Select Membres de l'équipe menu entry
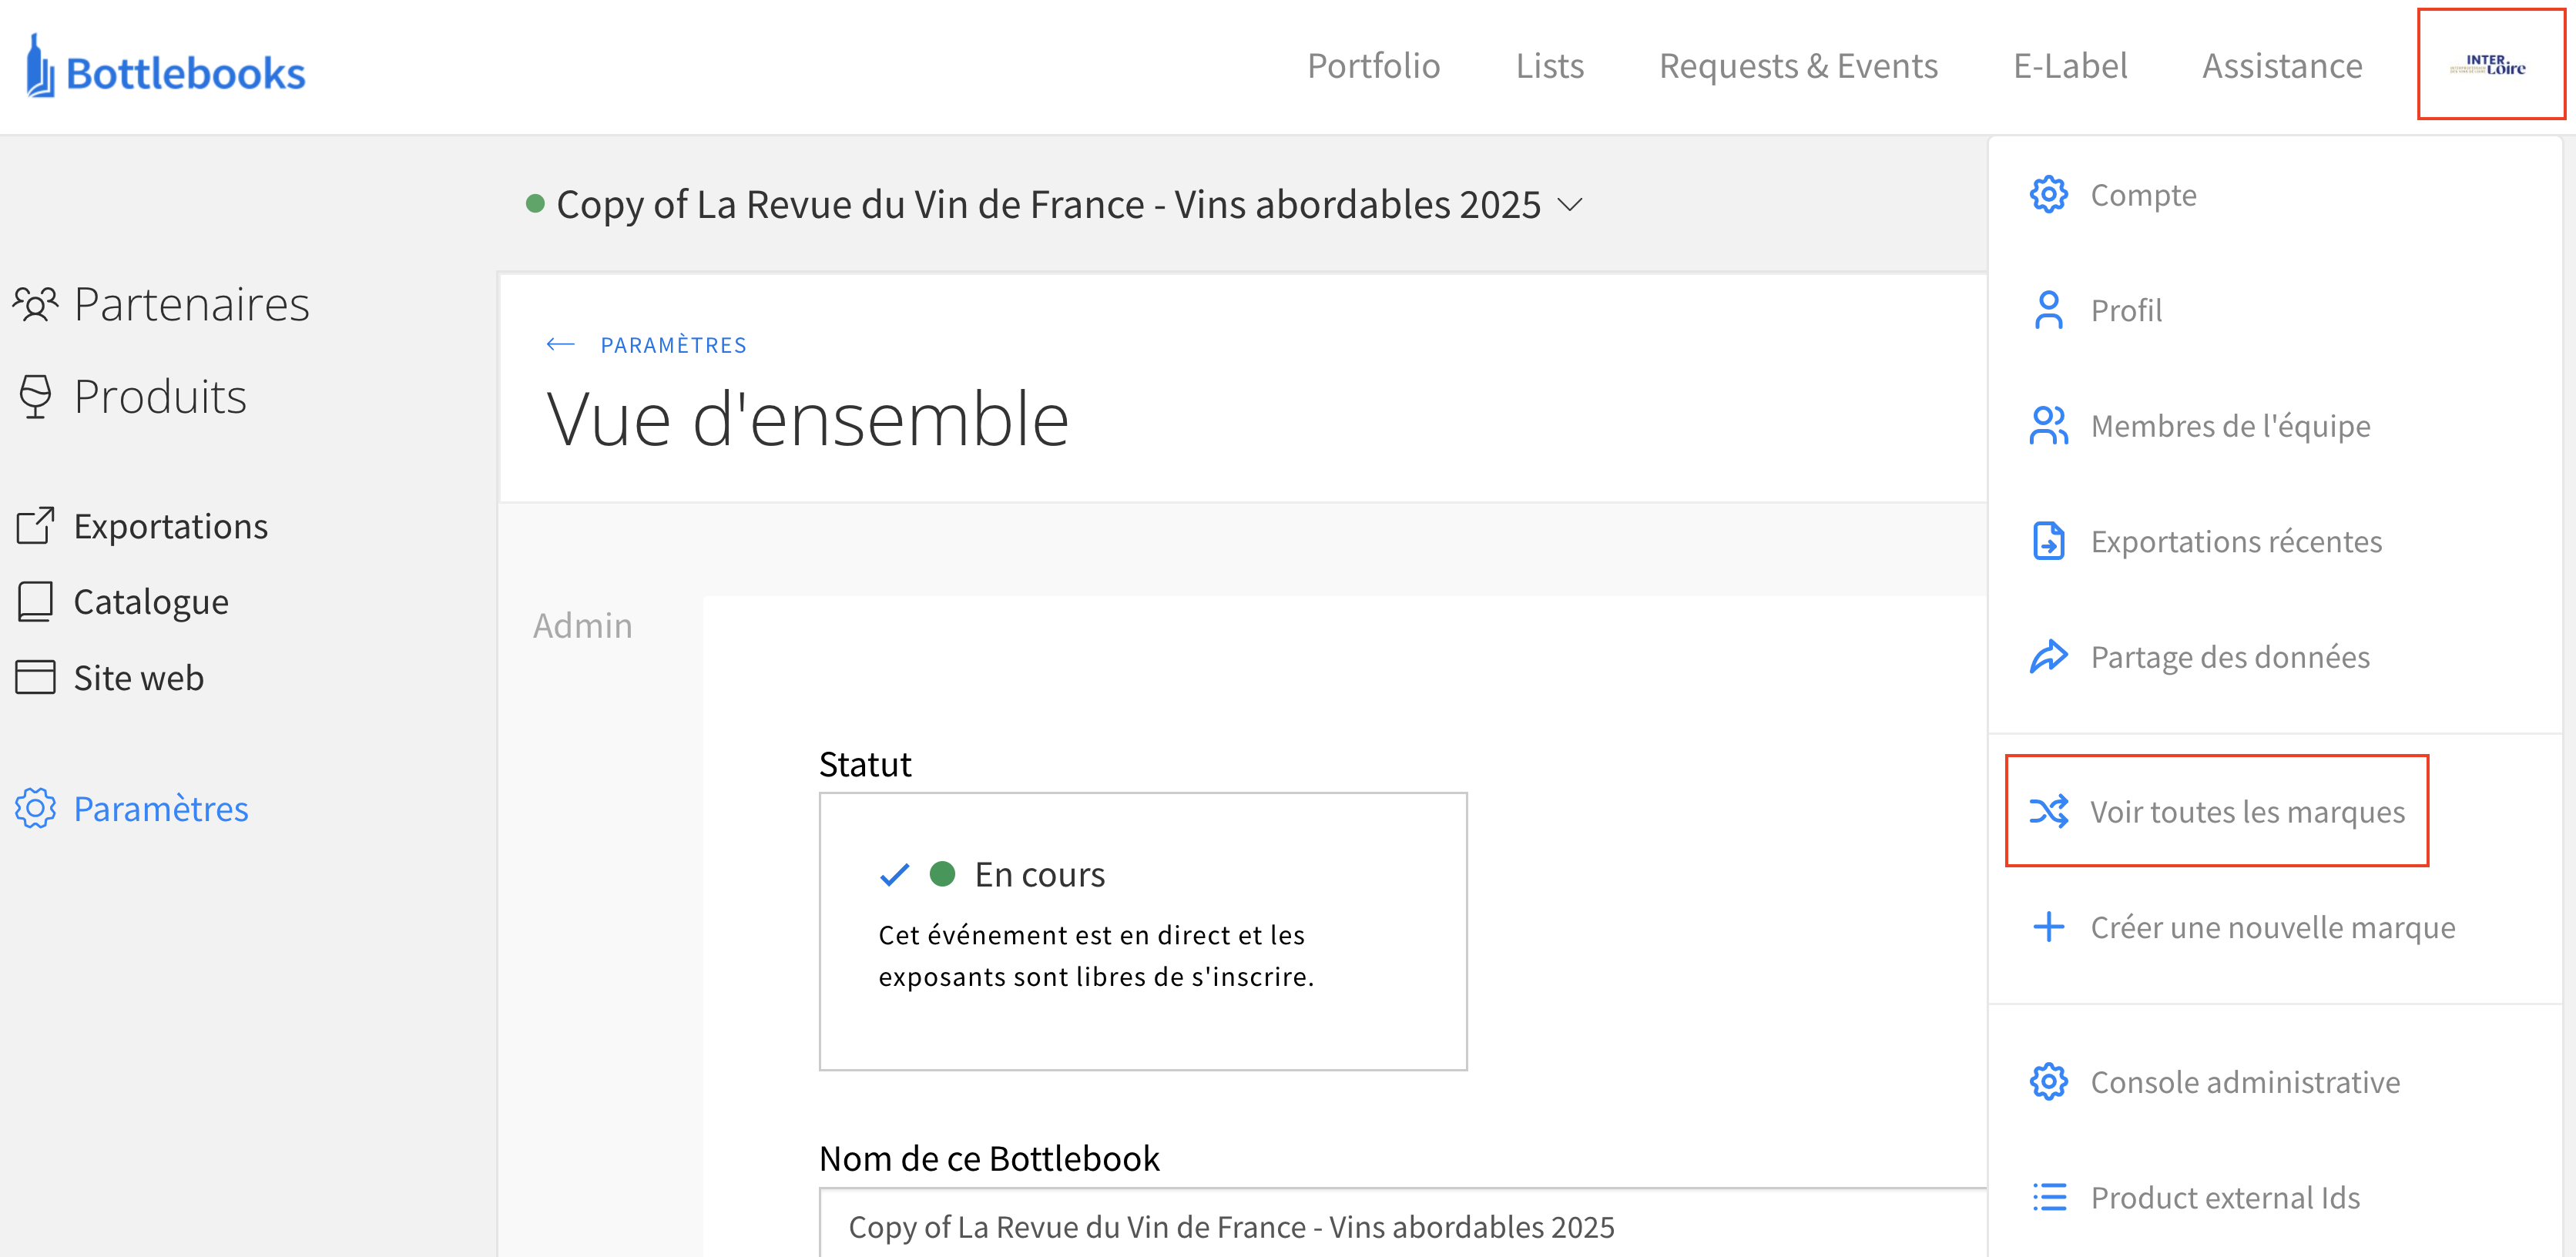Viewport: 2576px width, 1257px height. pos(2229,426)
